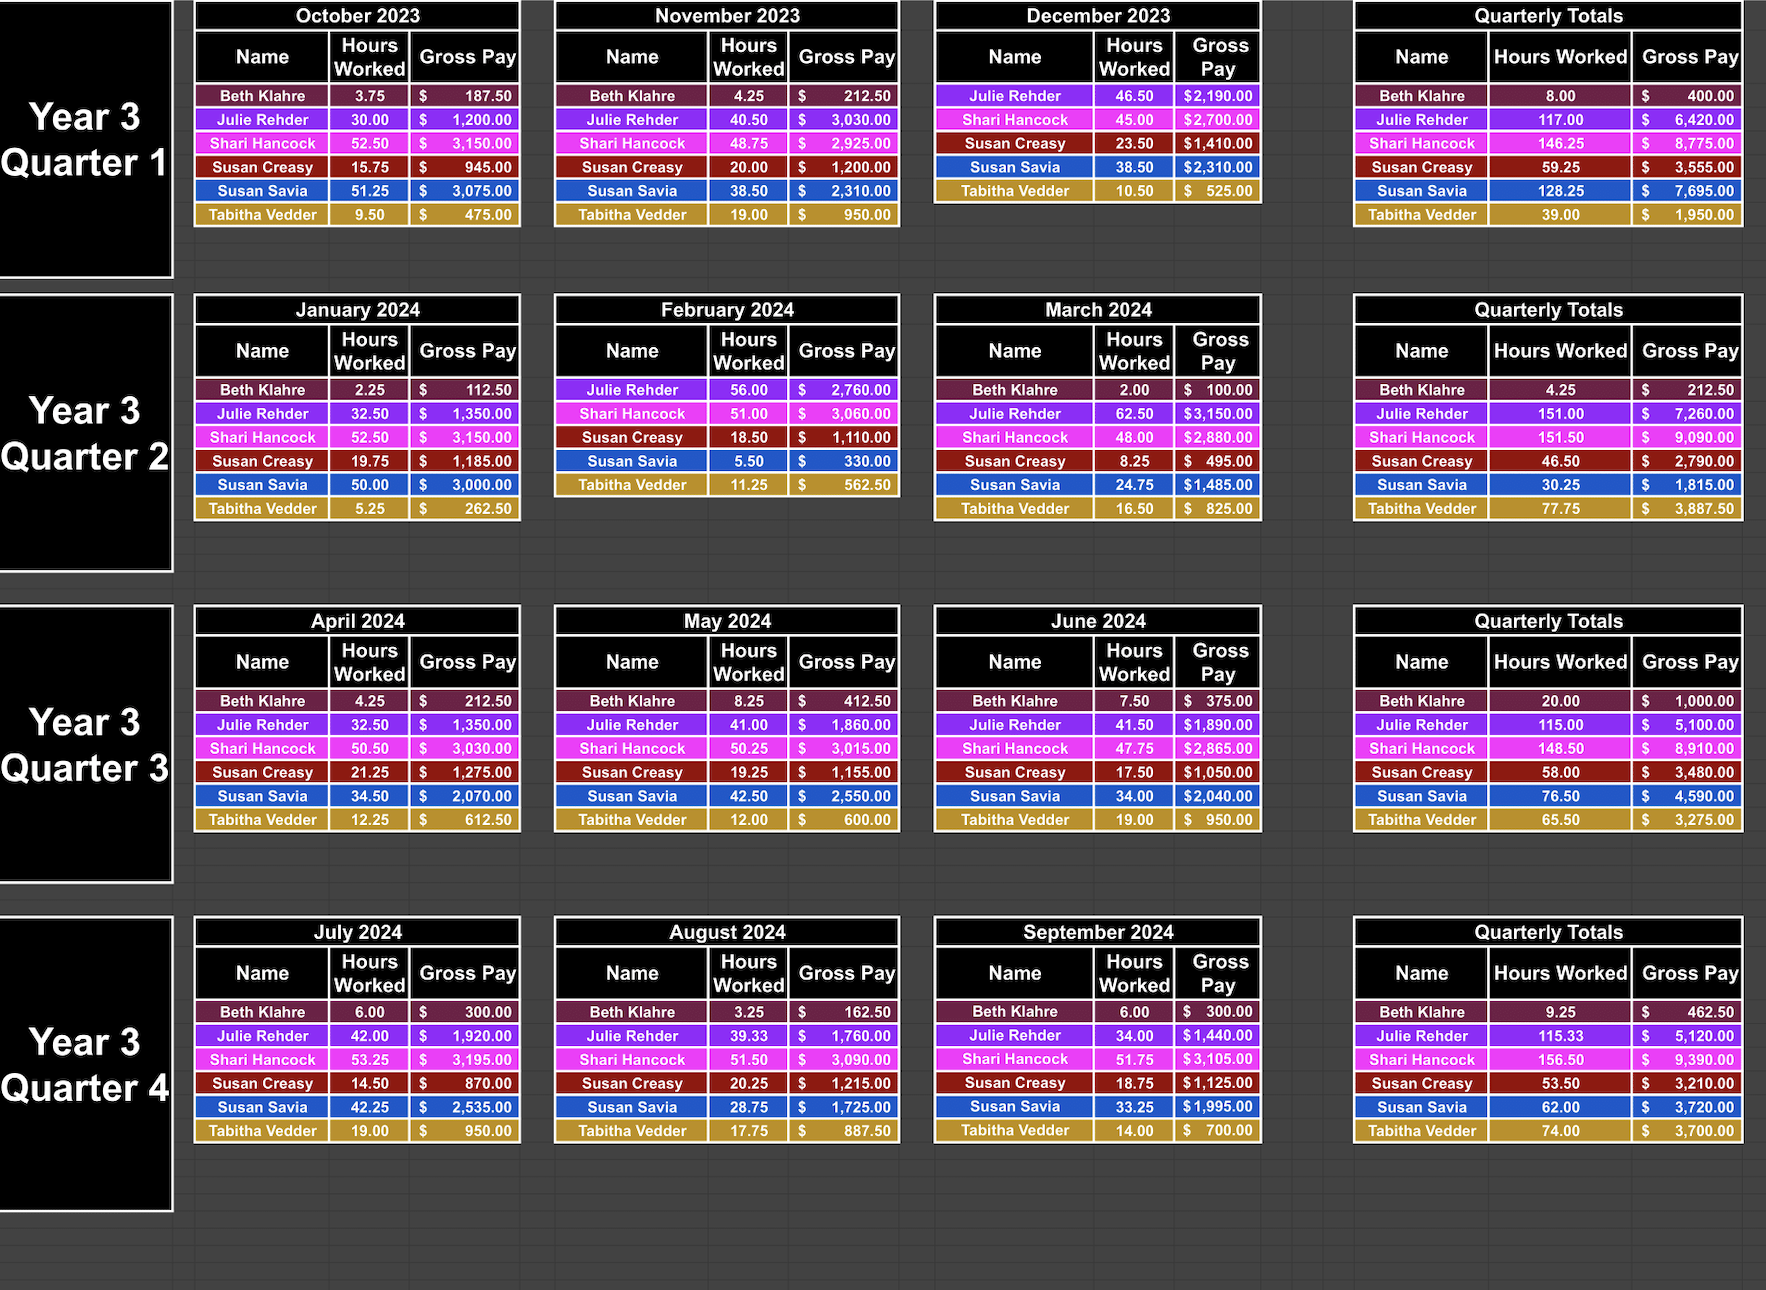This screenshot has width=1766, height=1290.
Task: Select Shari Hancock total 8,775.00 in Quarter 1 totals
Action: coord(1689,143)
